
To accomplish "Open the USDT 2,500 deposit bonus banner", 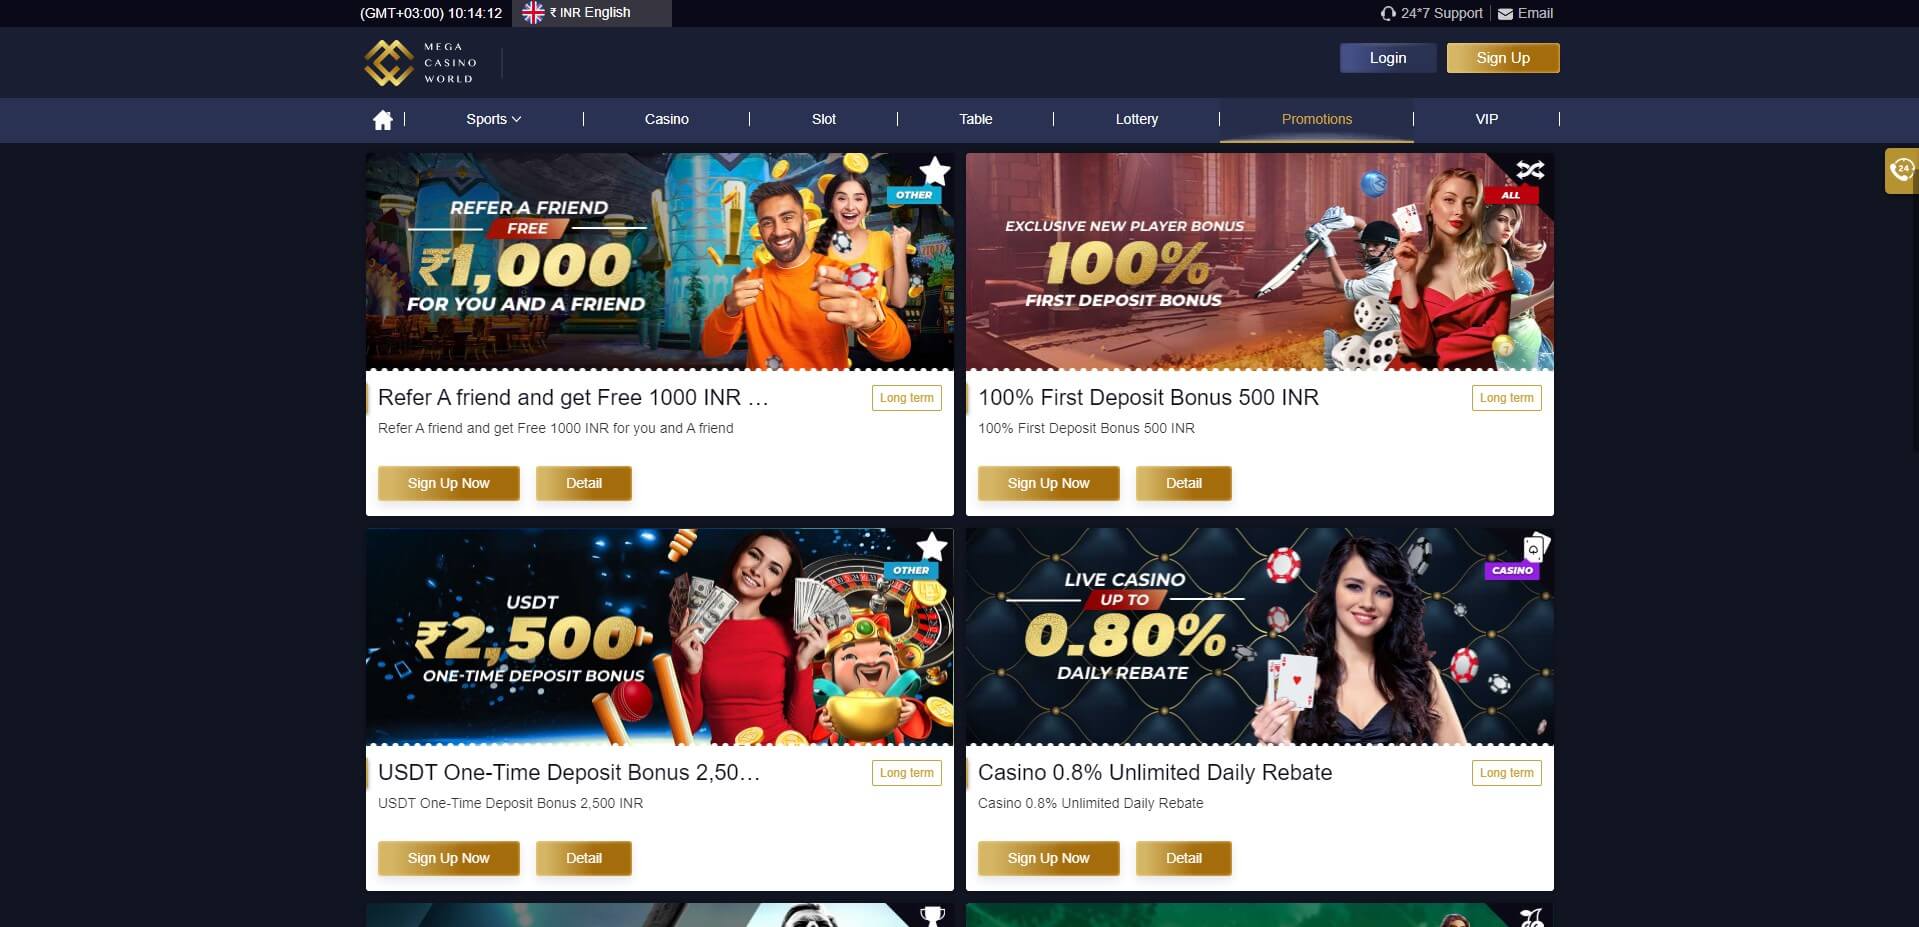I will (x=660, y=637).
